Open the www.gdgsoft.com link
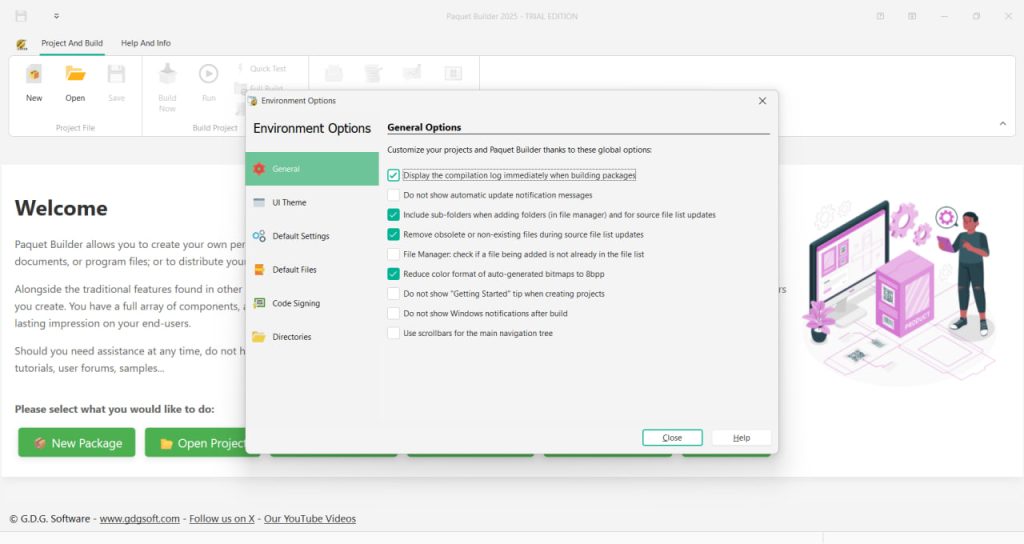The image size is (1024, 544). point(139,519)
